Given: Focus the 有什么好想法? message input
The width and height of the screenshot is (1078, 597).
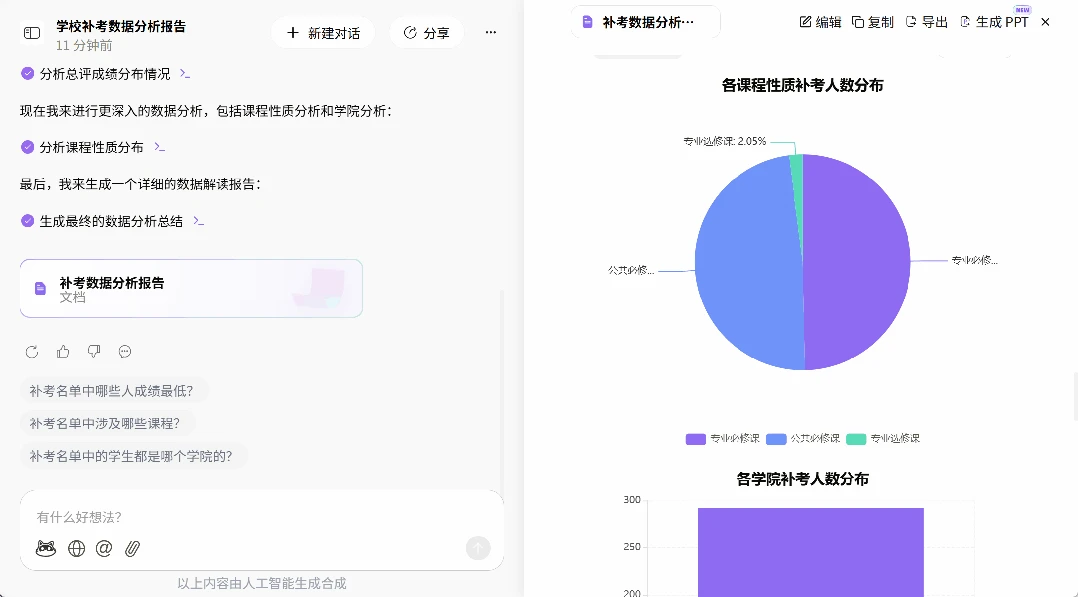Looking at the screenshot, I should click(x=261, y=517).
